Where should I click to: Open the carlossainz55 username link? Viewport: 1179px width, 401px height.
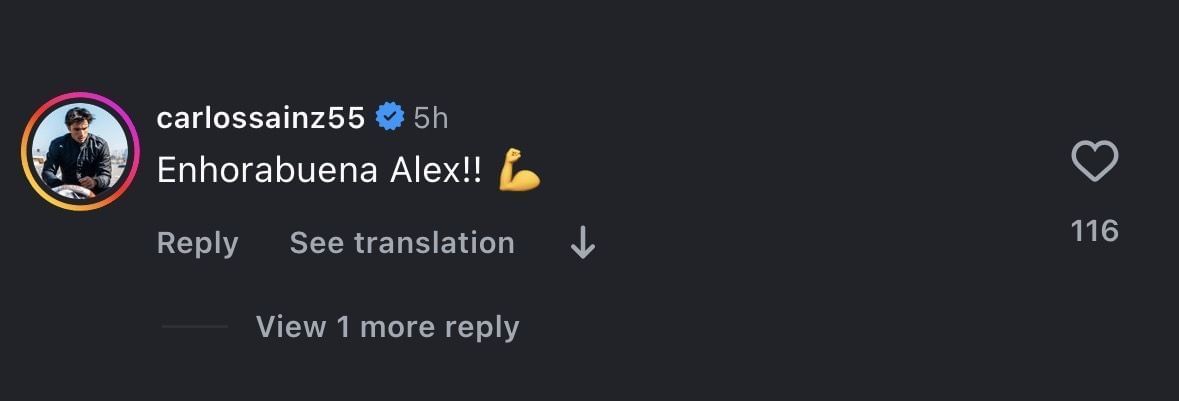pyautogui.click(x=260, y=118)
